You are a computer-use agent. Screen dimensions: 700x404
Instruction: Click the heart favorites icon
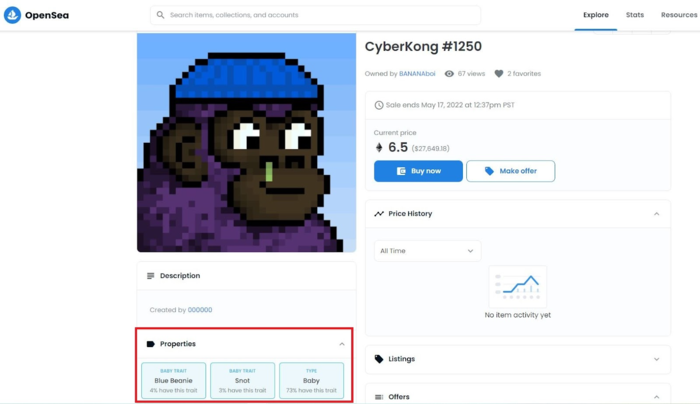(x=499, y=74)
